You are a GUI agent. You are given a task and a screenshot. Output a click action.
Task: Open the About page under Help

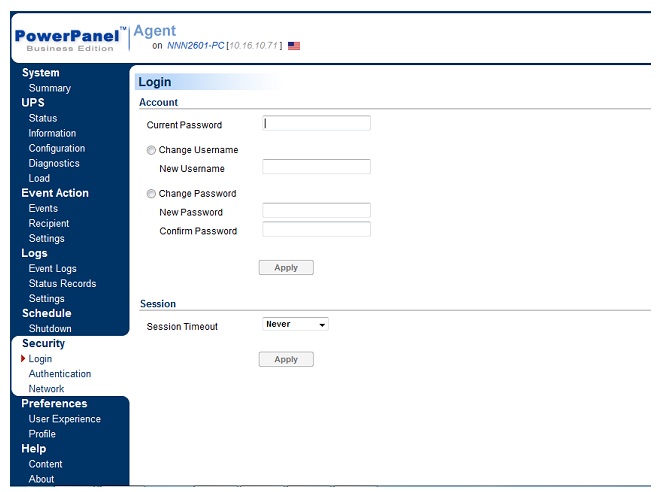pyautogui.click(x=42, y=479)
